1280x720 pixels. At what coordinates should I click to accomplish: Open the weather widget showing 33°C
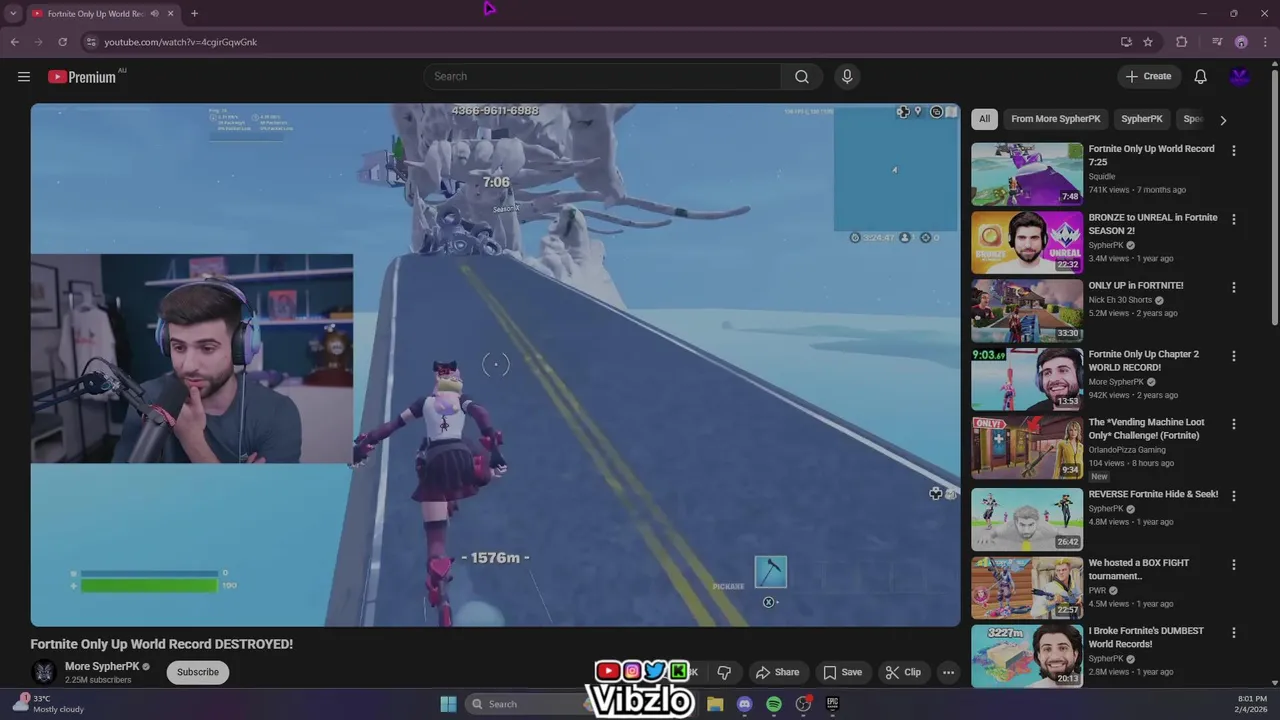48,704
